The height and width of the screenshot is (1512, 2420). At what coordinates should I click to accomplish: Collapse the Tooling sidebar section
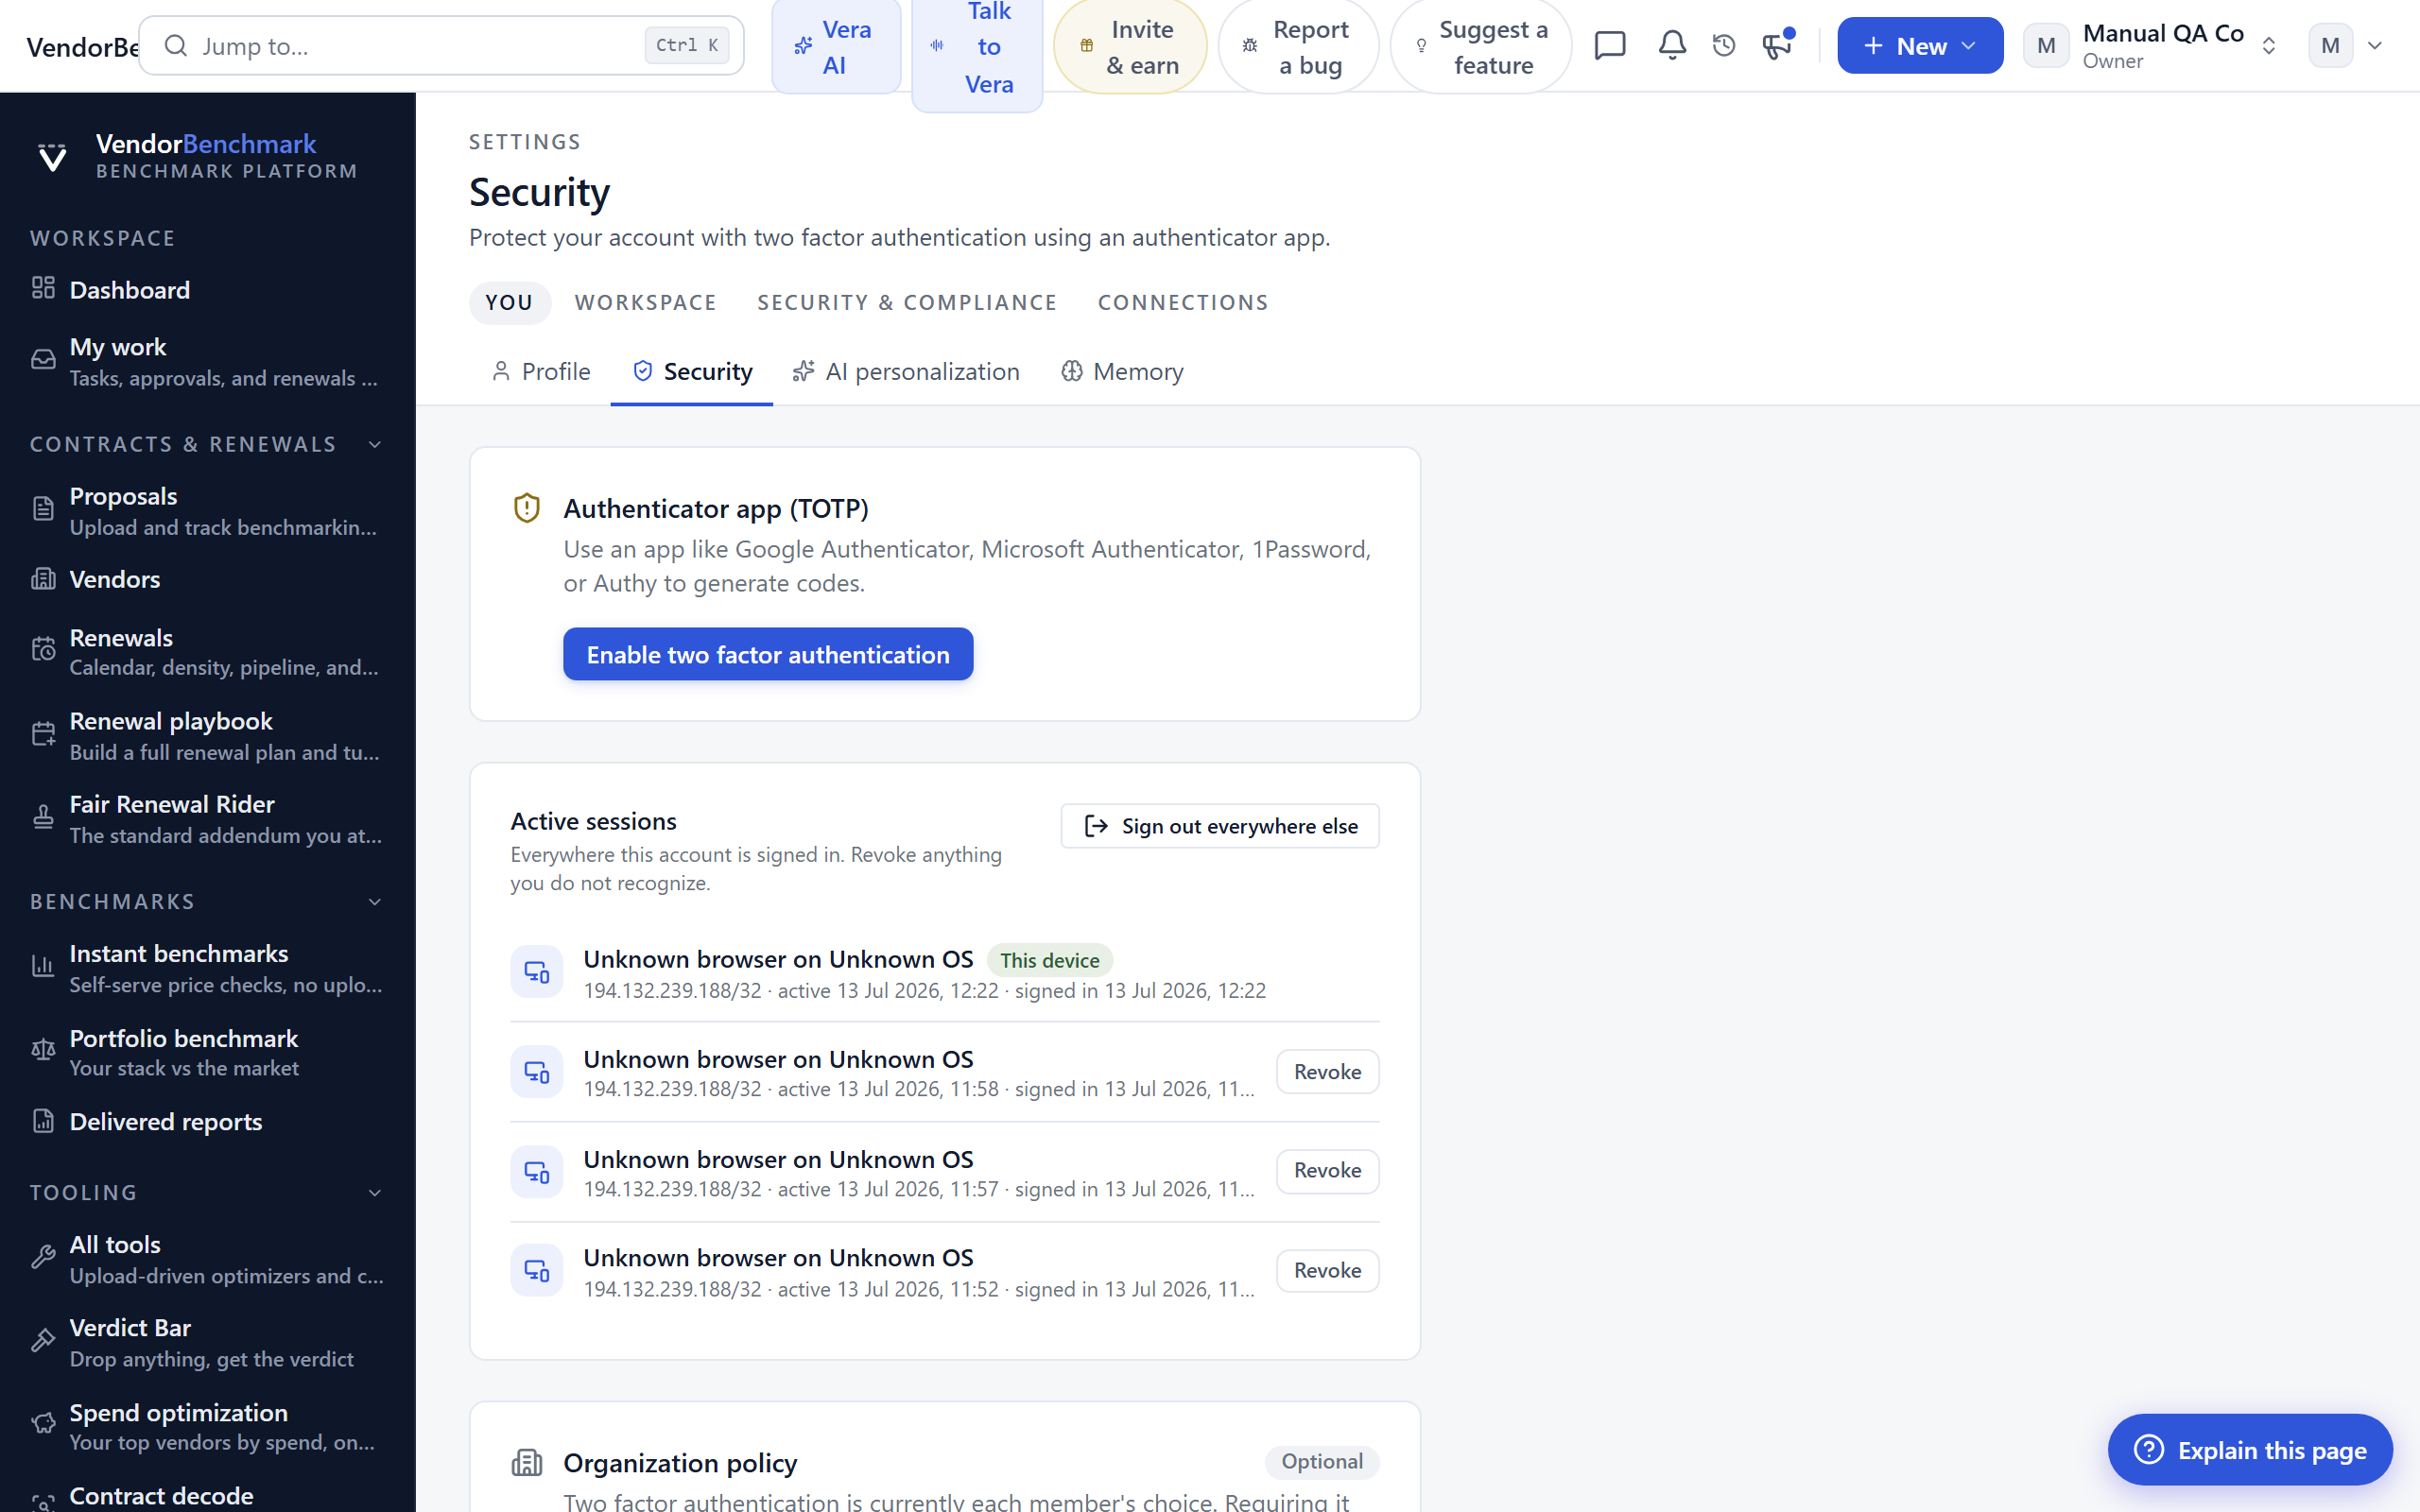click(375, 1193)
